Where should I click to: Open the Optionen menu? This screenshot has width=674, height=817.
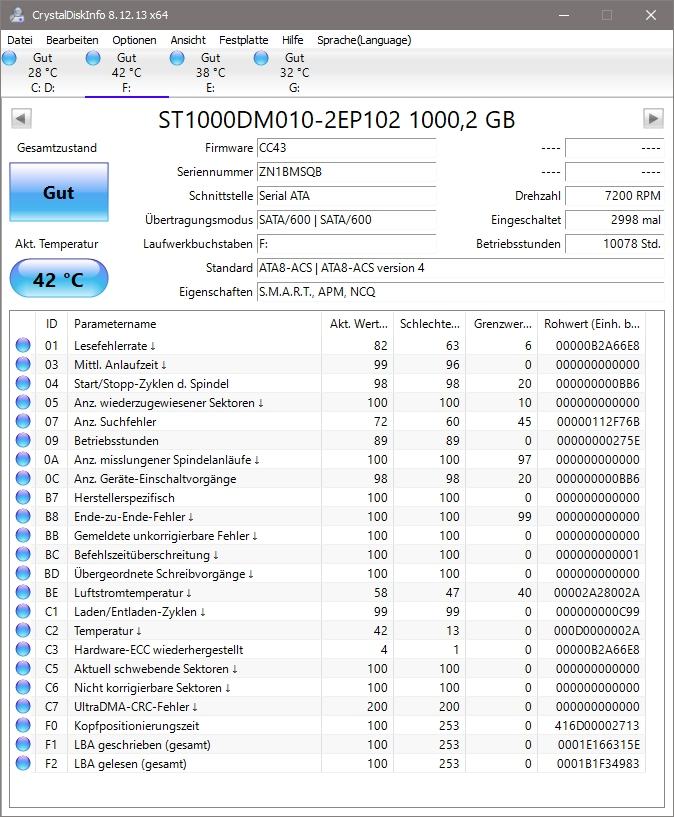(x=134, y=40)
